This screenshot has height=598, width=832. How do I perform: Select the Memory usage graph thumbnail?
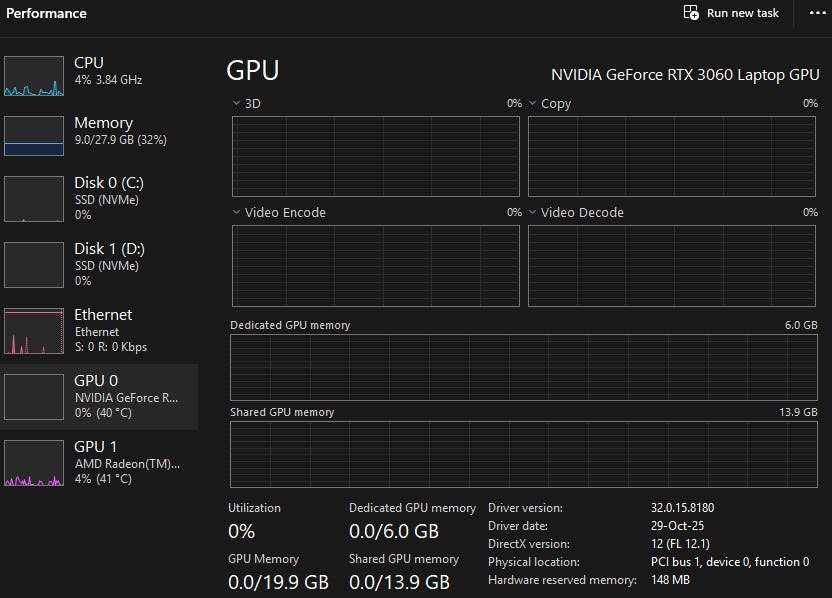[34, 136]
